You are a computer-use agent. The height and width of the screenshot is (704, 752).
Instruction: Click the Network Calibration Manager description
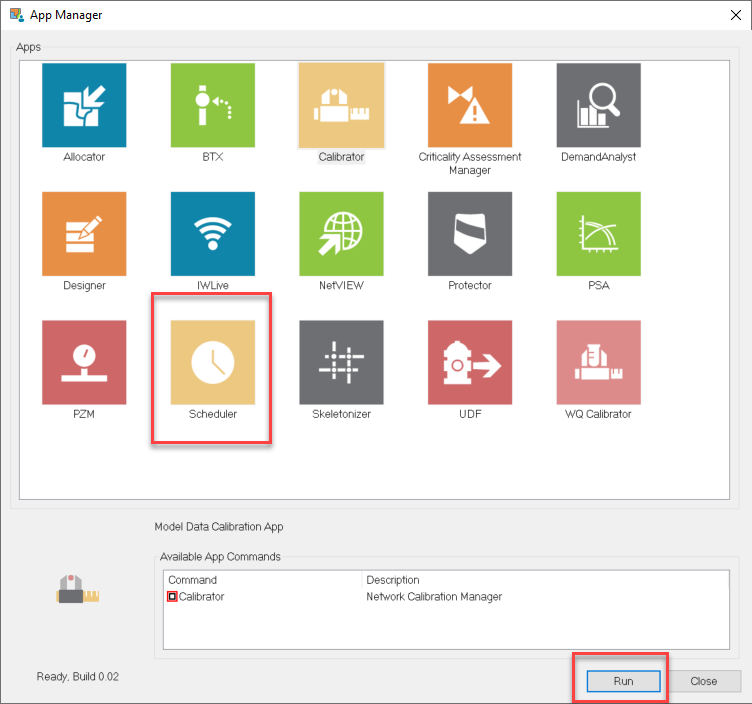pos(434,597)
